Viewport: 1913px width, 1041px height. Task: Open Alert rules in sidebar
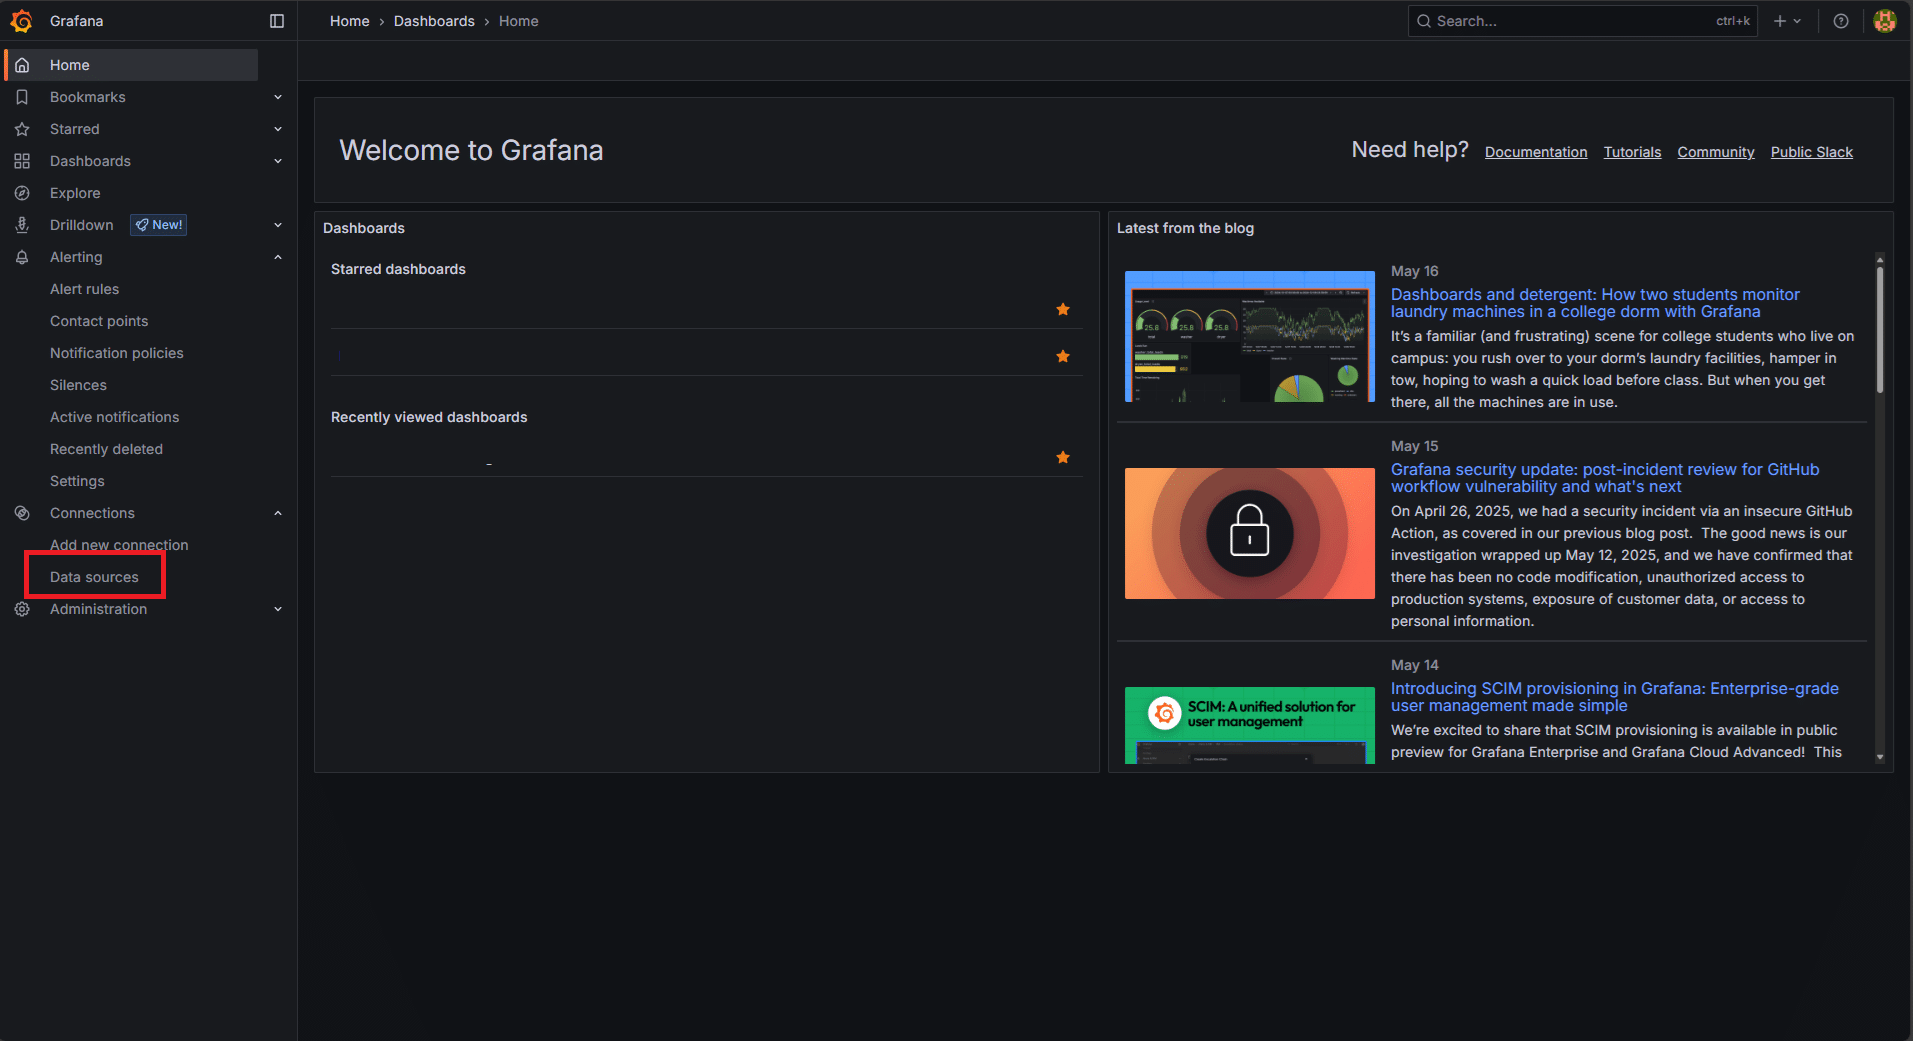point(84,289)
